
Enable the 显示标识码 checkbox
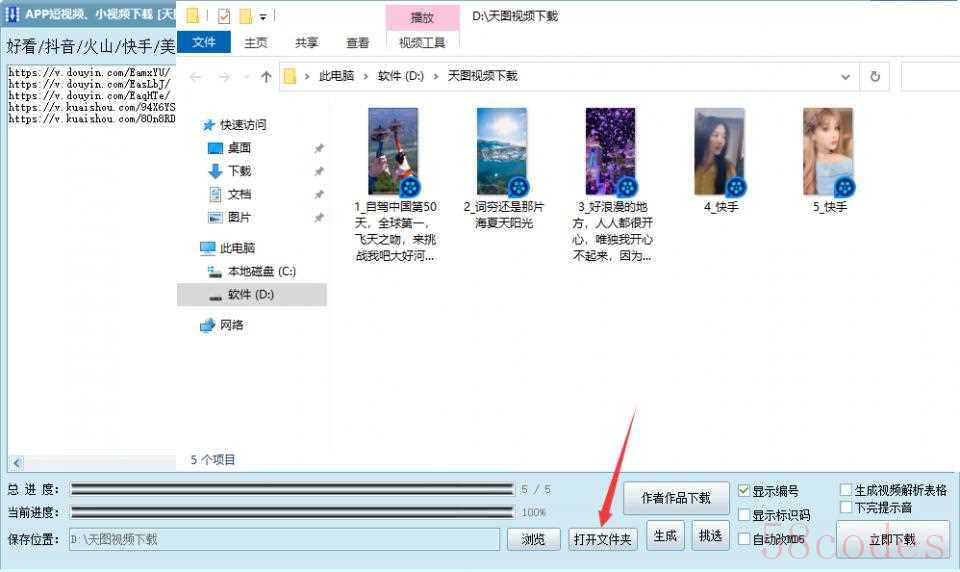744,515
